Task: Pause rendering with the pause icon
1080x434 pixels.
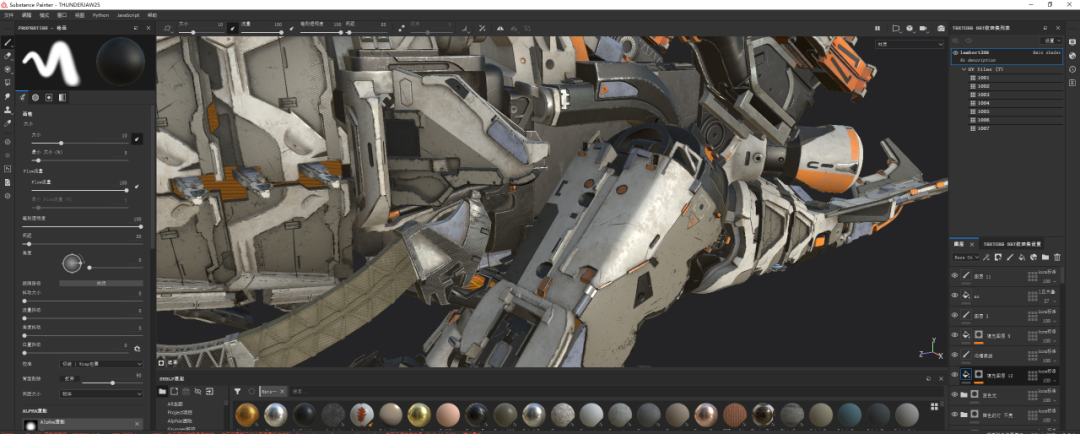Action: (x=878, y=28)
